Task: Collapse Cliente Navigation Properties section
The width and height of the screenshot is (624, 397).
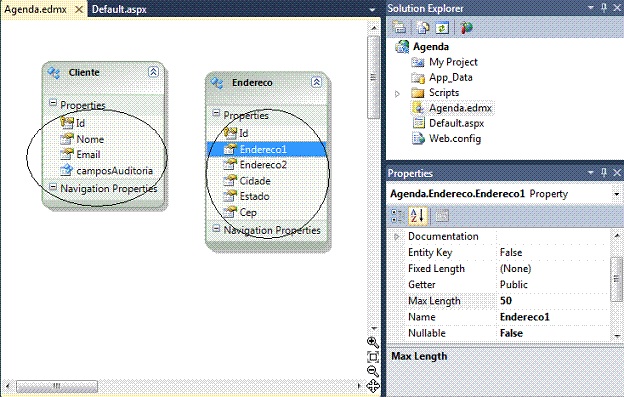Action: click(x=53, y=186)
